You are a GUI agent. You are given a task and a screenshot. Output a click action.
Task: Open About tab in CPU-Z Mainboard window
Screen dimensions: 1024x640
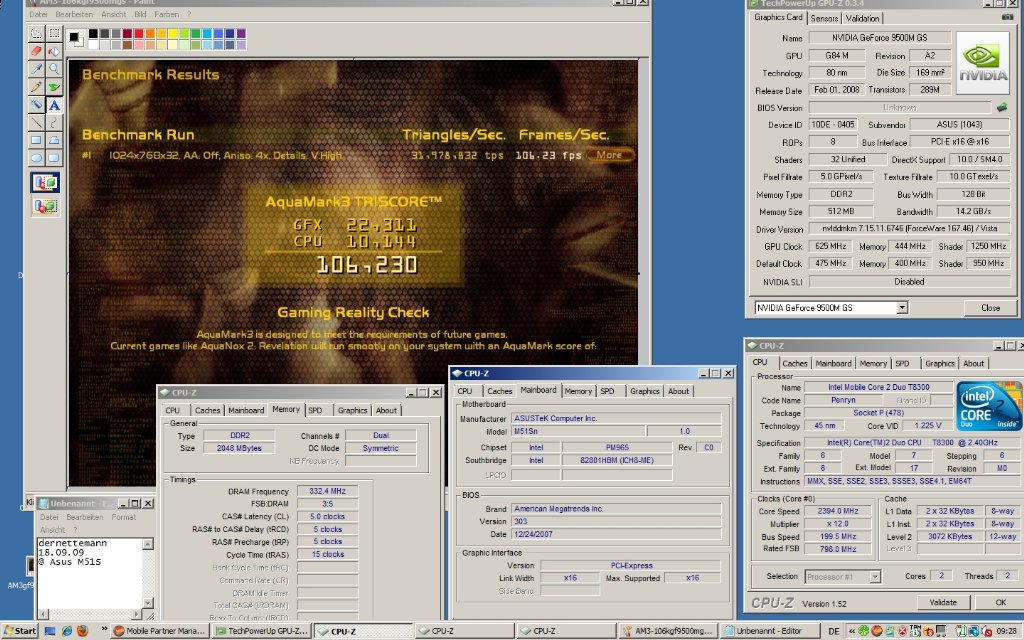(x=679, y=391)
